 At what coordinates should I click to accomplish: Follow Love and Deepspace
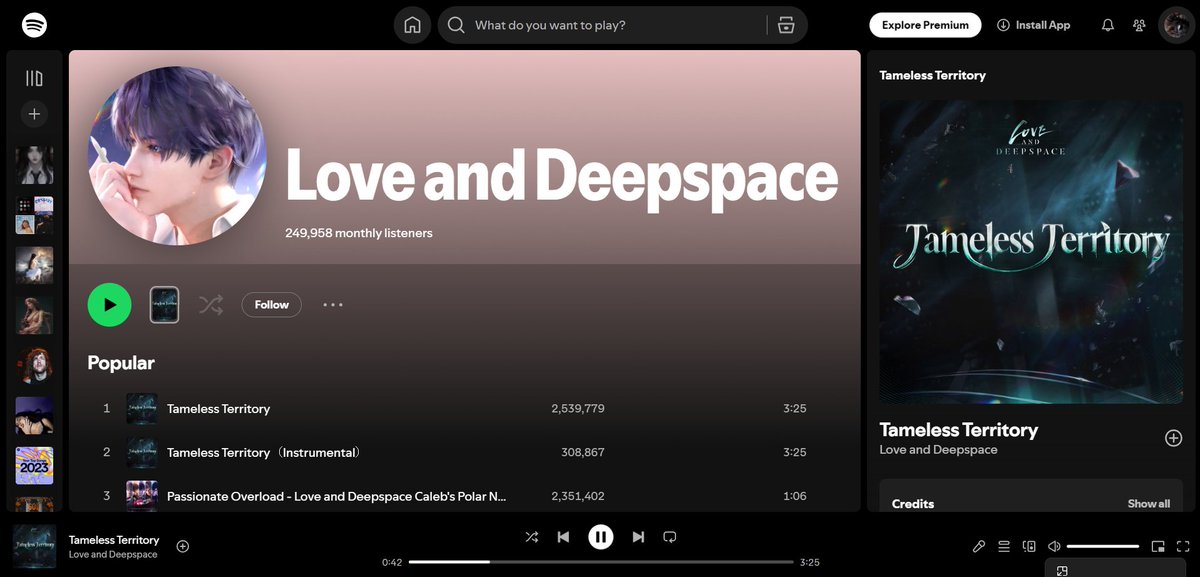click(x=271, y=305)
